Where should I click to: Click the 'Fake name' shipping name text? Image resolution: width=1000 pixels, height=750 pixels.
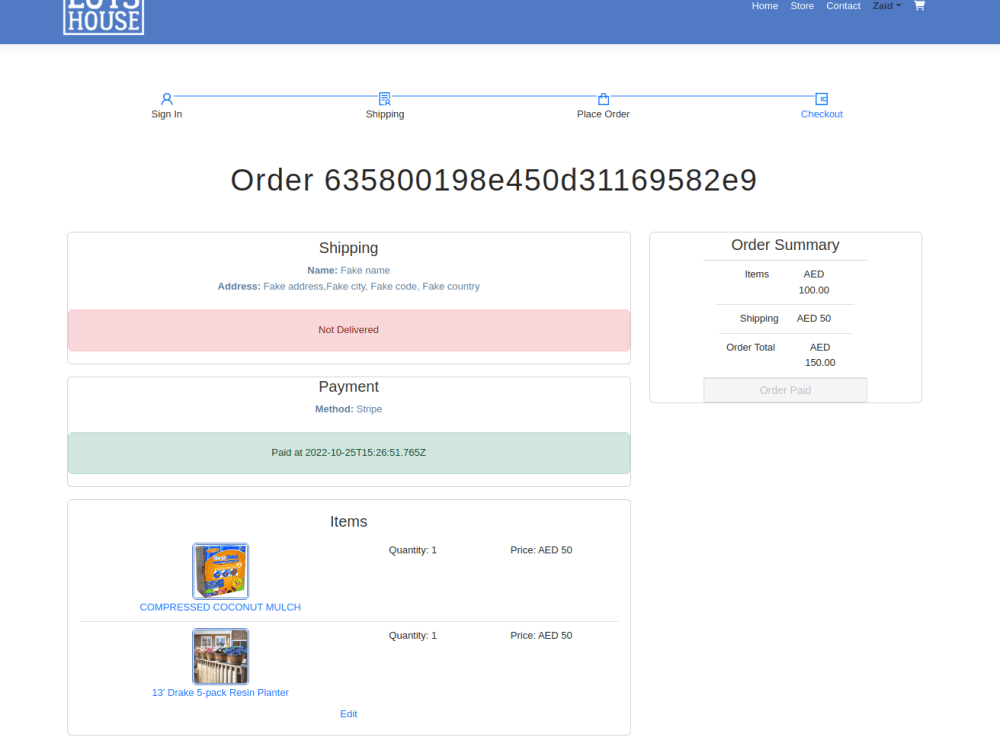click(x=365, y=270)
